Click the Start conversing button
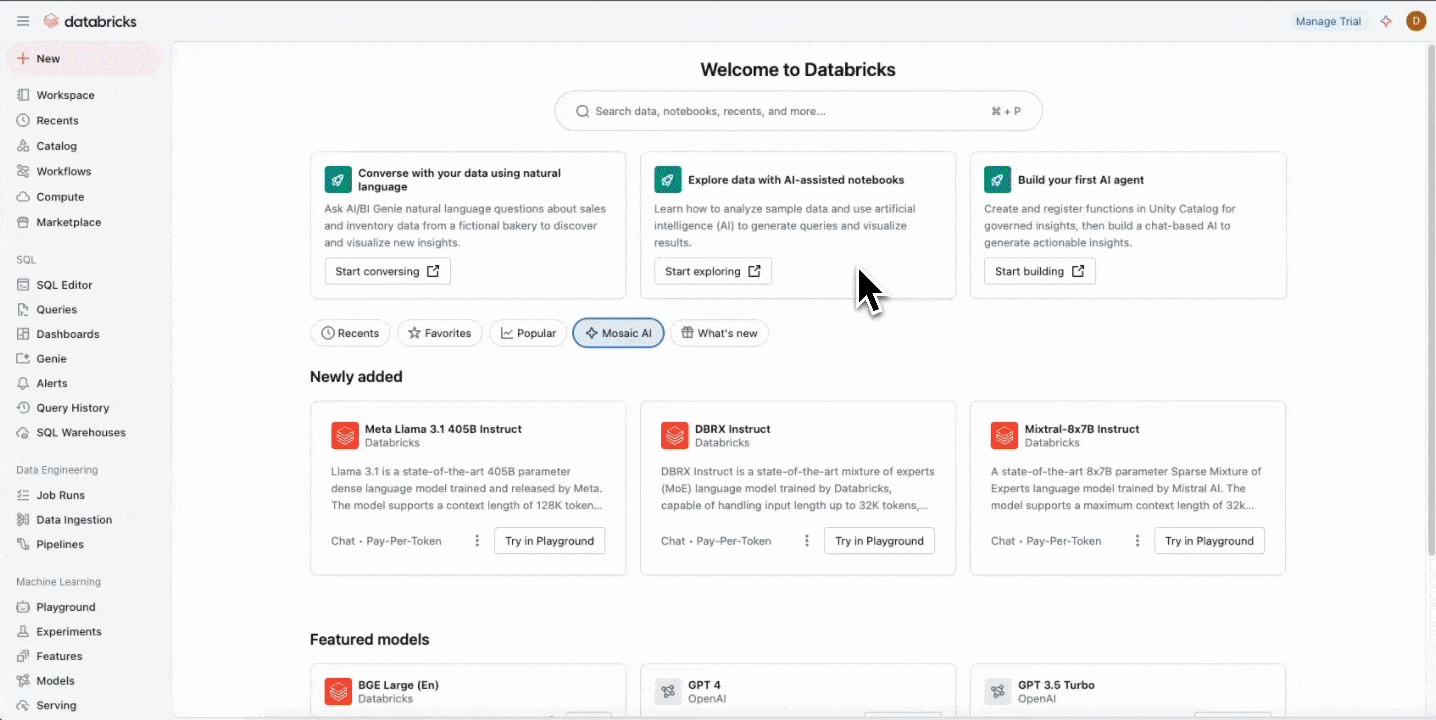The image size is (1436, 720). (x=387, y=271)
